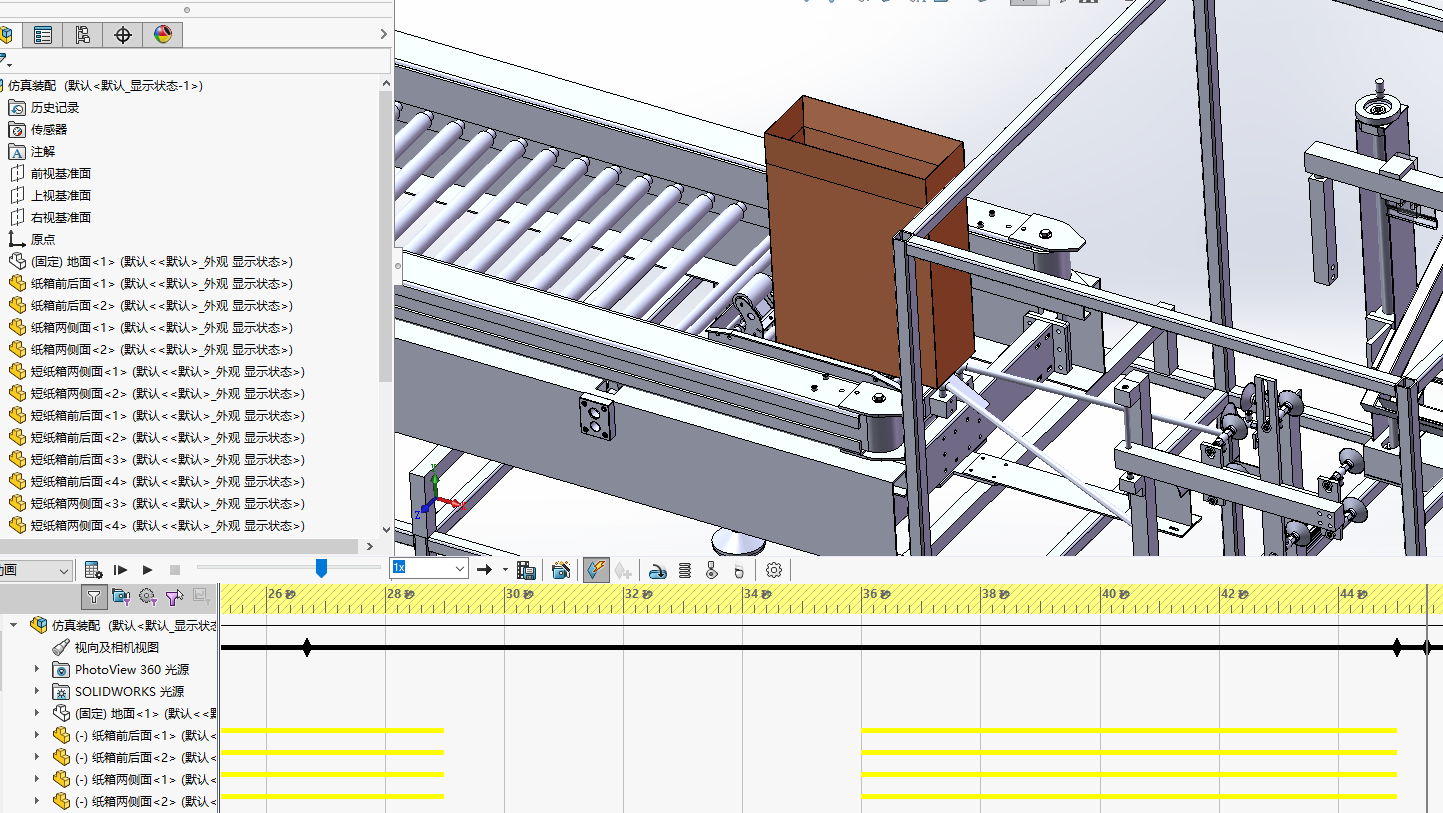Toggle the No Filter funnel button
This screenshot has width=1443, height=813.
click(x=94, y=597)
